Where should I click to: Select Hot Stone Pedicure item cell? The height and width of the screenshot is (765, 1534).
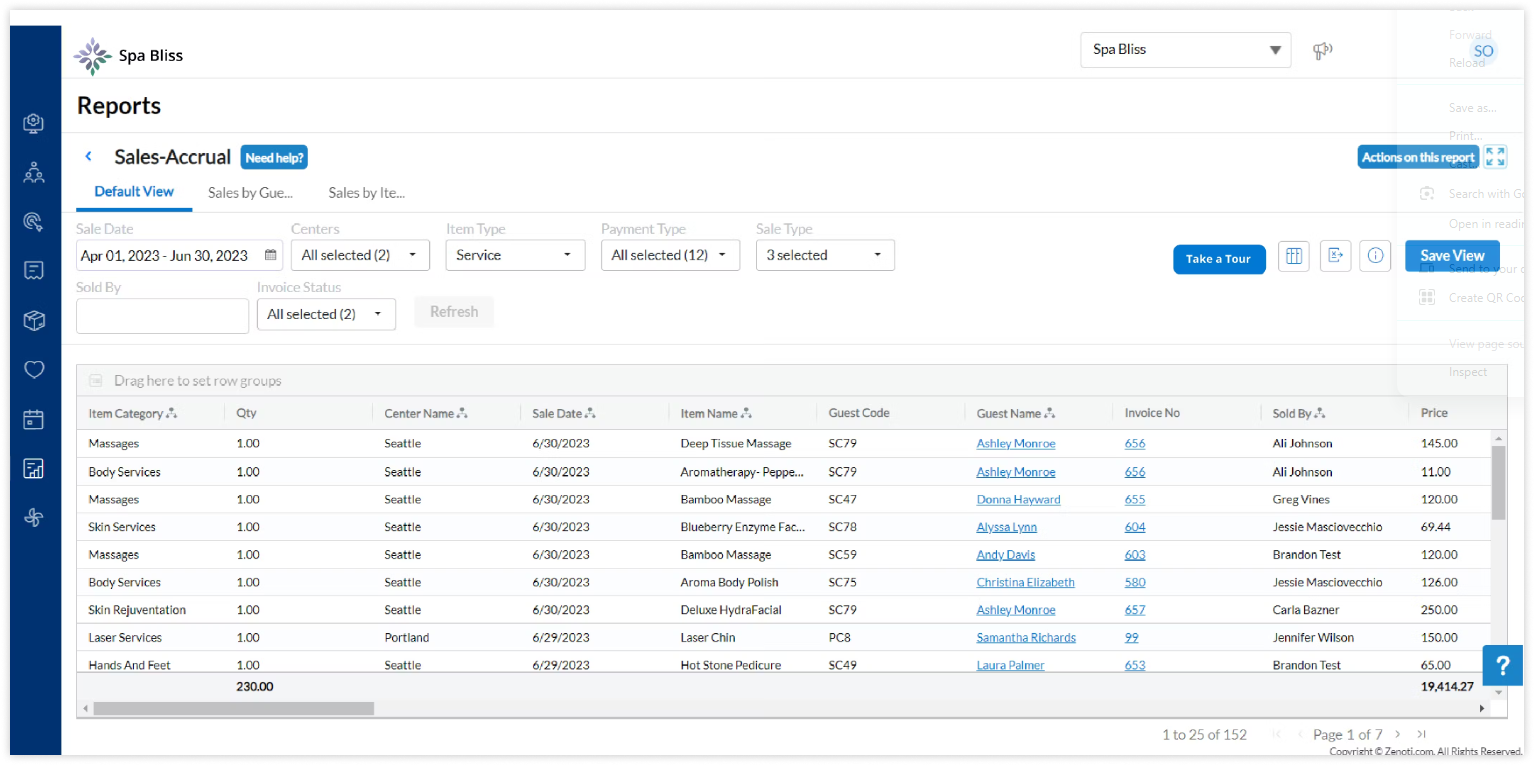[x=731, y=665]
